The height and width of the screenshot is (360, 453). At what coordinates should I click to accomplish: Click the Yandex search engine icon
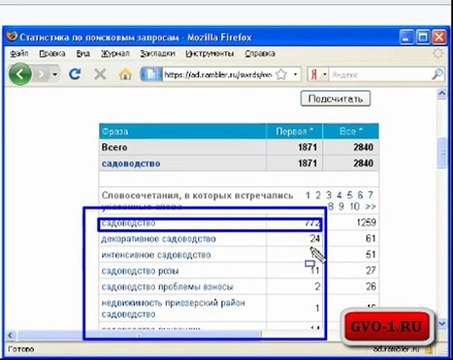click(x=314, y=75)
